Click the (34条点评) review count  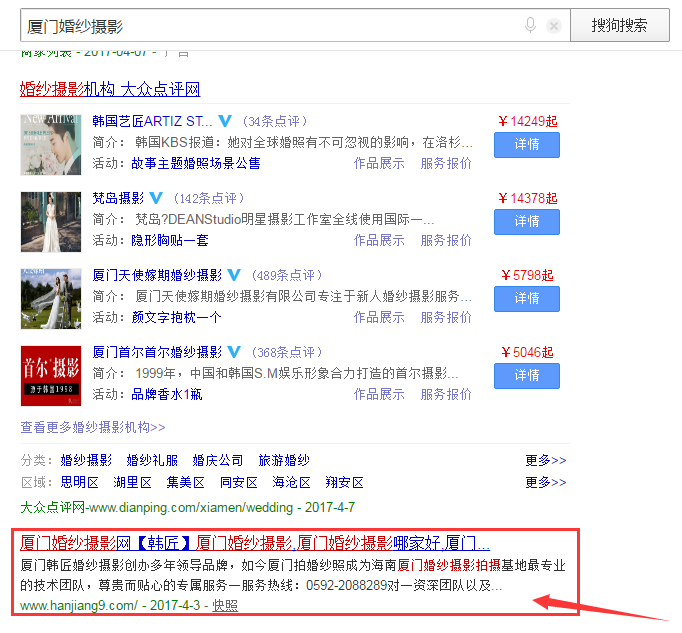(275, 121)
